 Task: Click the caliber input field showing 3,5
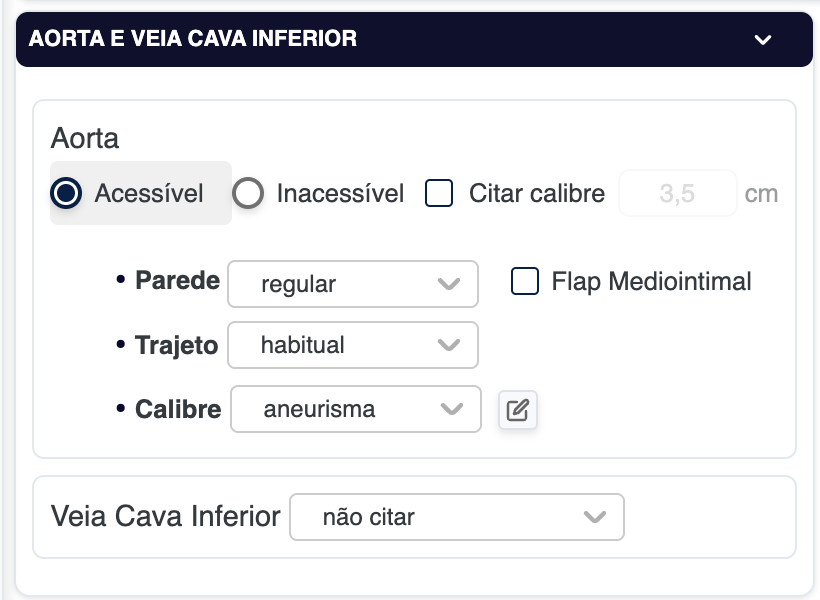(677, 194)
